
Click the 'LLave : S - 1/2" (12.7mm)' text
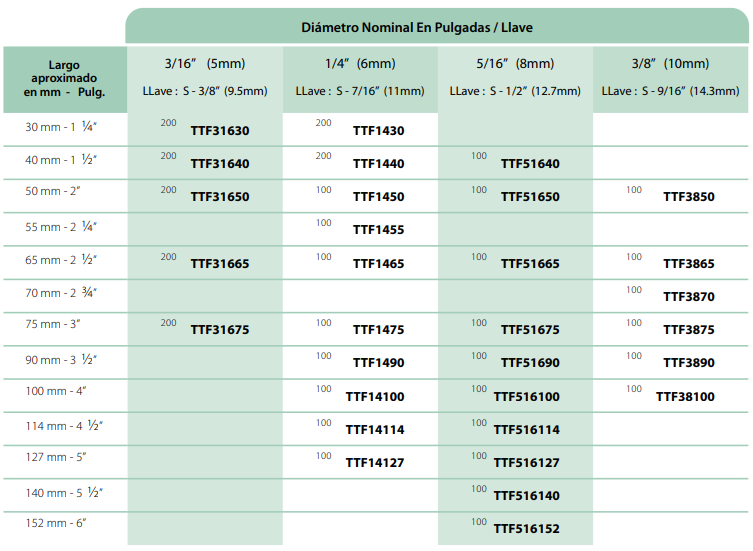click(x=515, y=91)
